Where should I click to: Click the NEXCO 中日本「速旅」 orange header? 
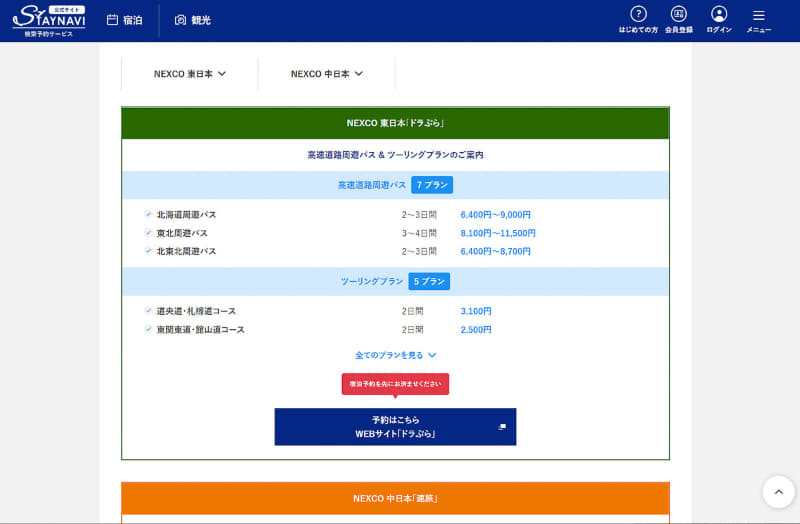[395, 498]
